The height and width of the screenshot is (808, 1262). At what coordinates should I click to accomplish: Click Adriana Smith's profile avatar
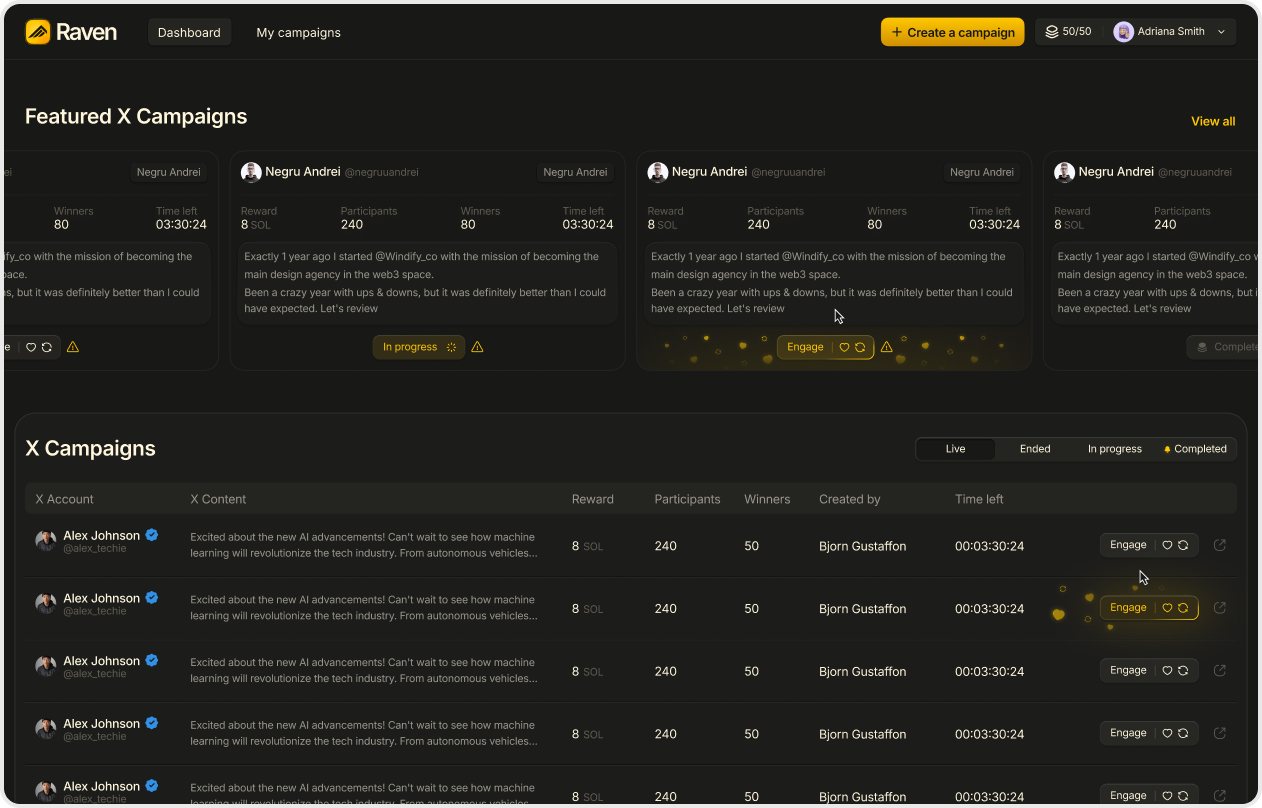(x=1124, y=32)
